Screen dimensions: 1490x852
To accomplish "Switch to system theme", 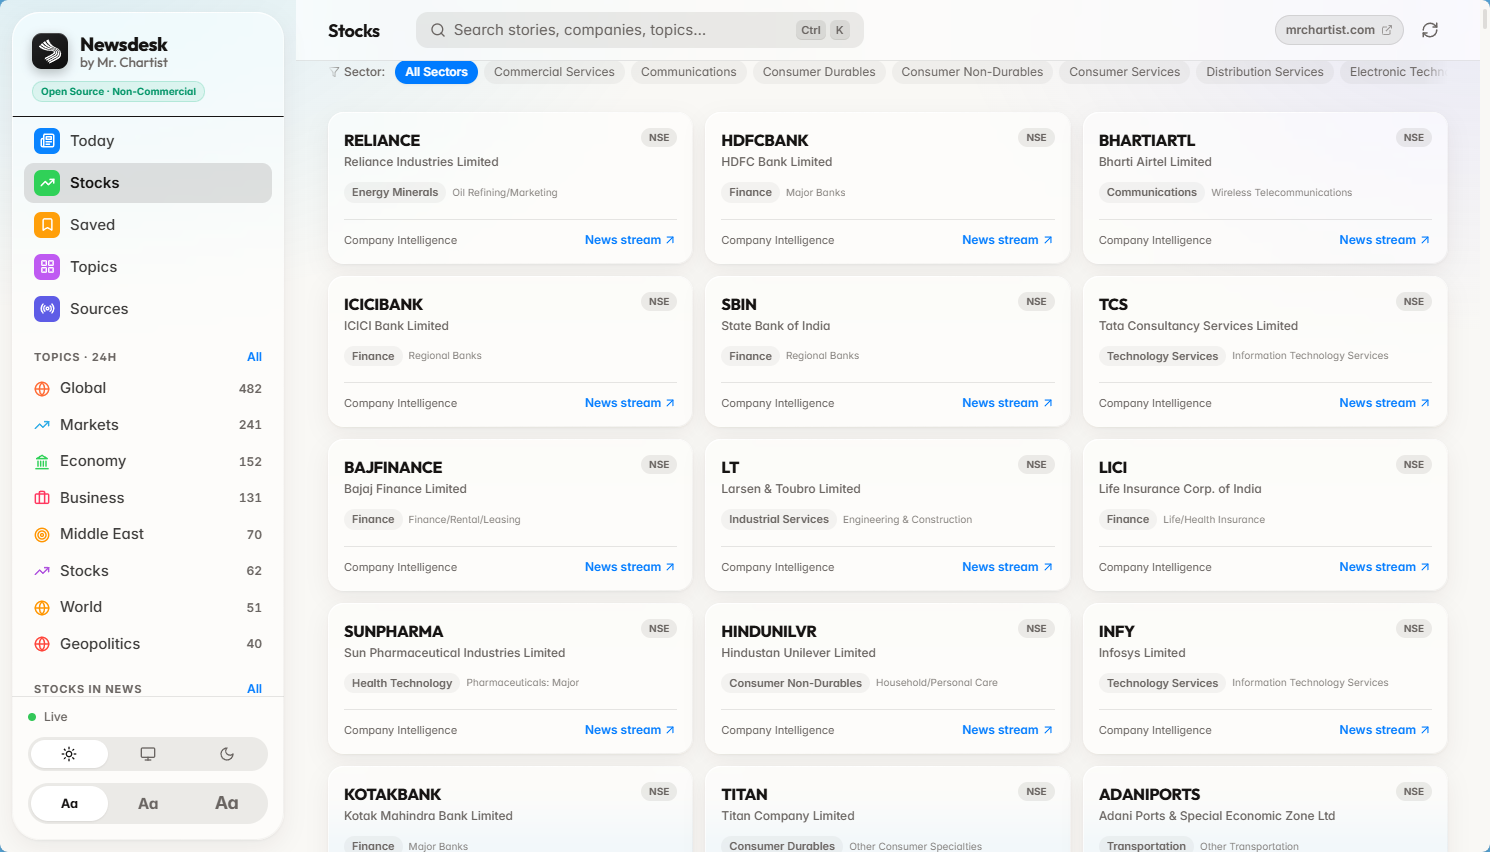I will pyautogui.click(x=148, y=754).
